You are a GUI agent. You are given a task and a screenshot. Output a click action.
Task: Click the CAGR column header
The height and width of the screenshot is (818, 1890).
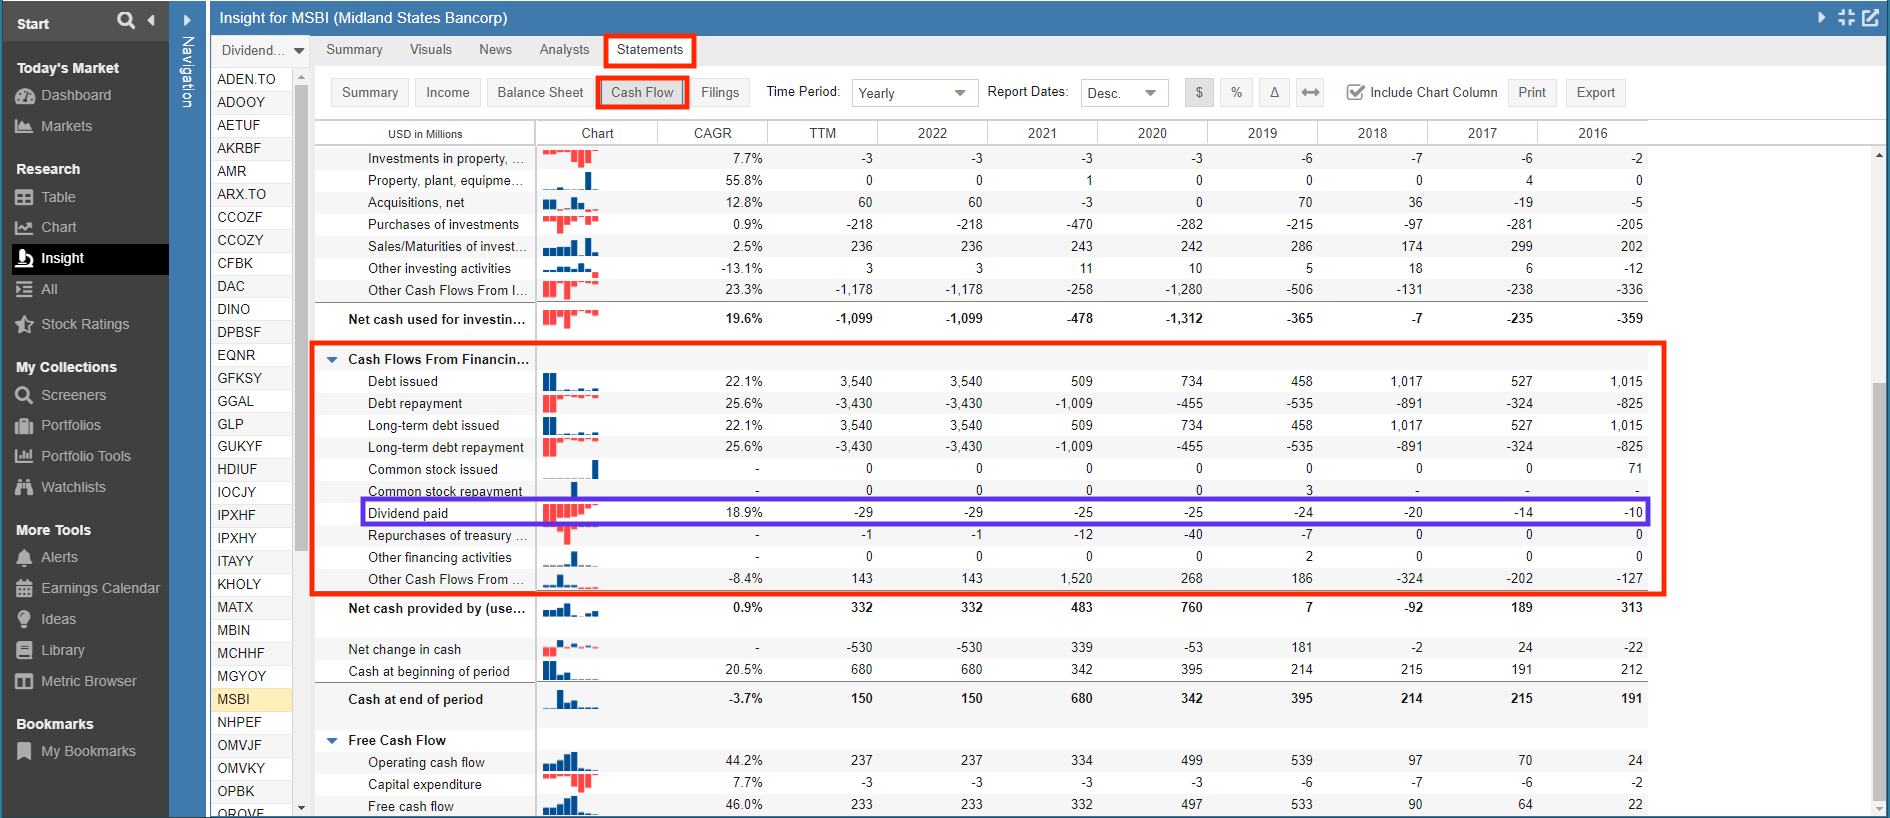tap(713, 133)
